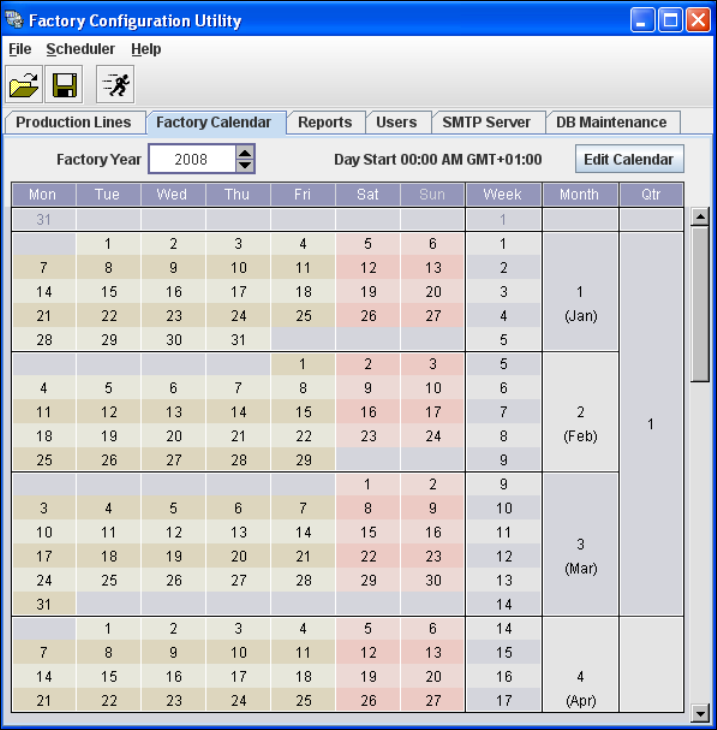Select the grayed 31 in first row
The height and width of the screenshot is (730, 717).
[43, 219]
